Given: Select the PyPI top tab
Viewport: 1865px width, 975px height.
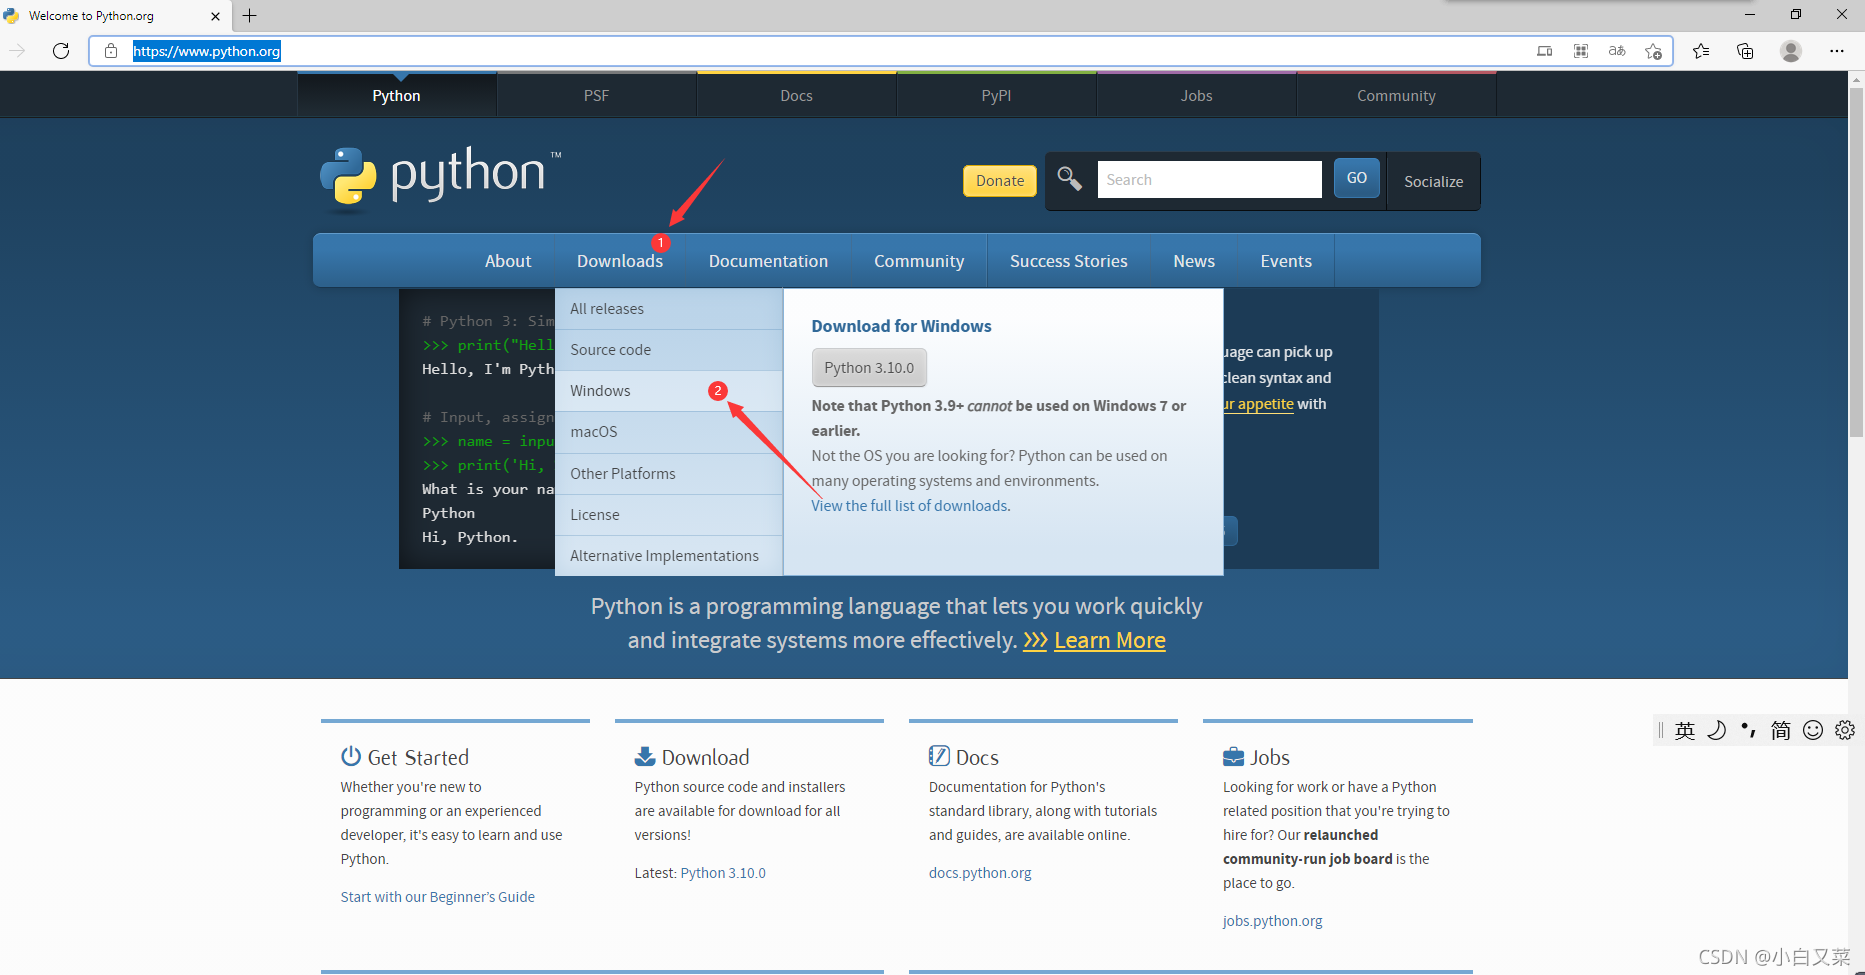Looking at the screenshot, I should (997, 96).
